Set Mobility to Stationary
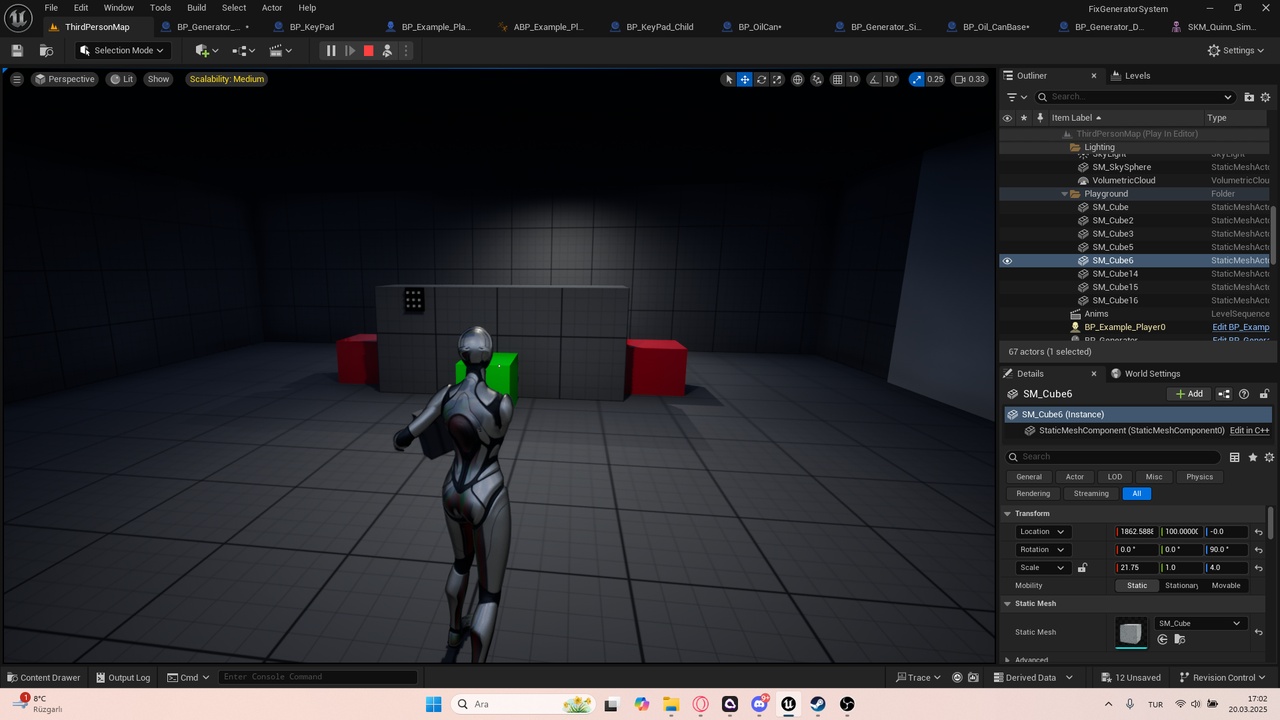Viewport: 1280px width, 720px height. pyautogui.click(x=1181, y=586)
